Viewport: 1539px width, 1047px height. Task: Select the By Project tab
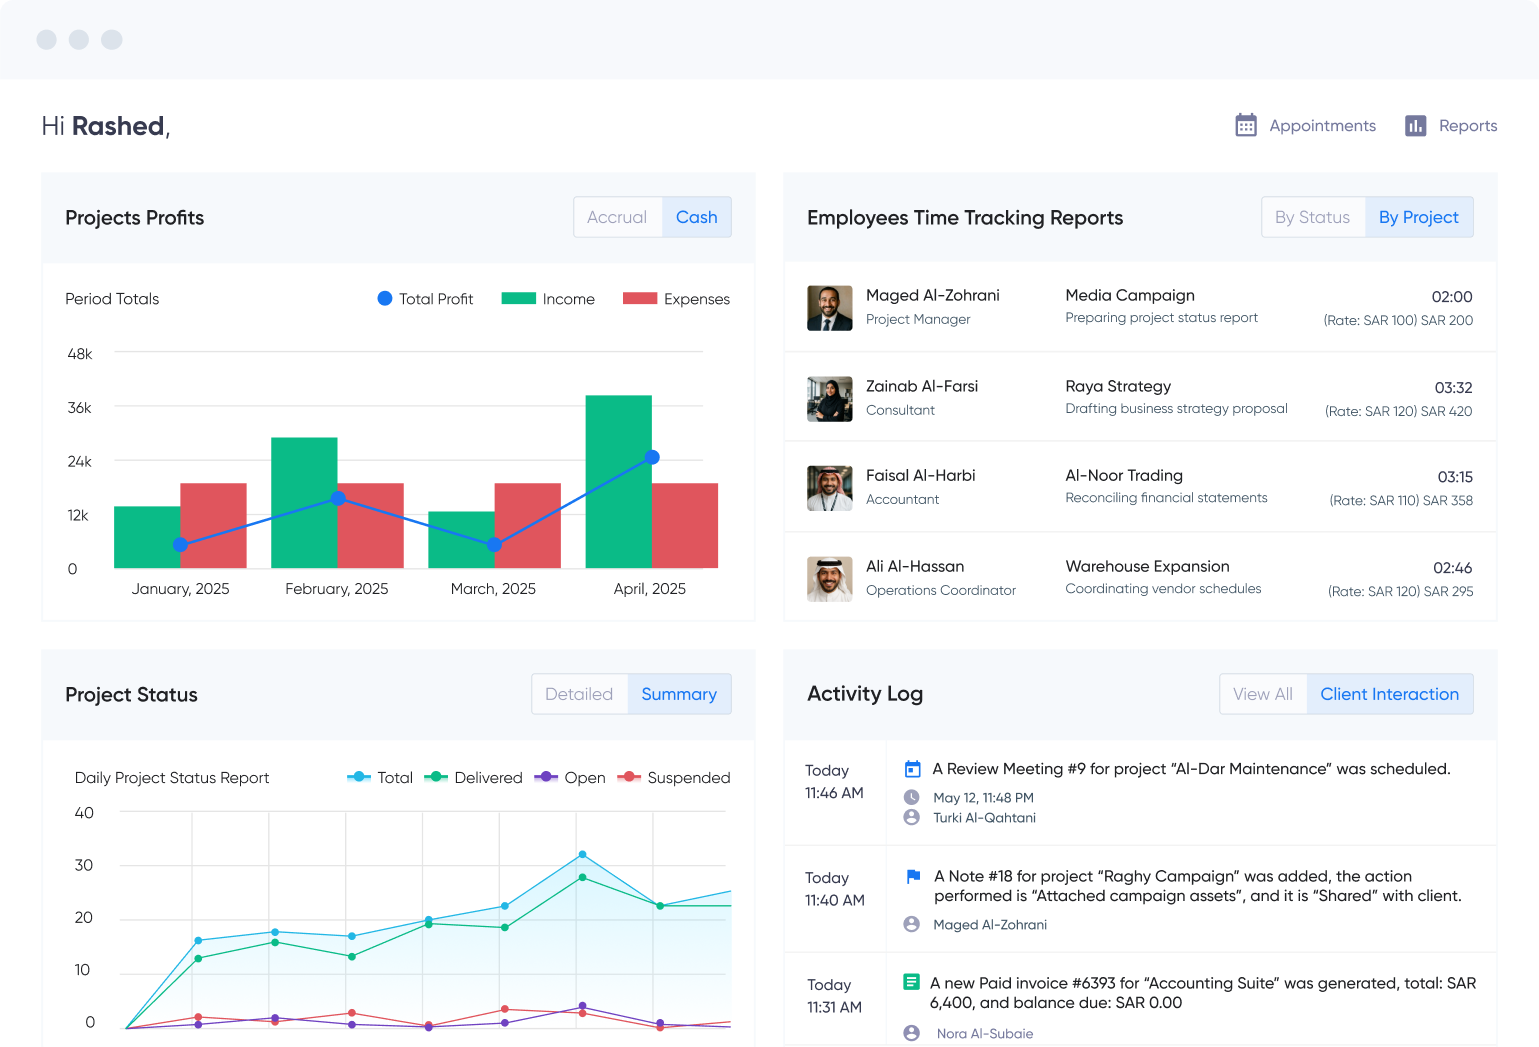[x=1418, y=217]
